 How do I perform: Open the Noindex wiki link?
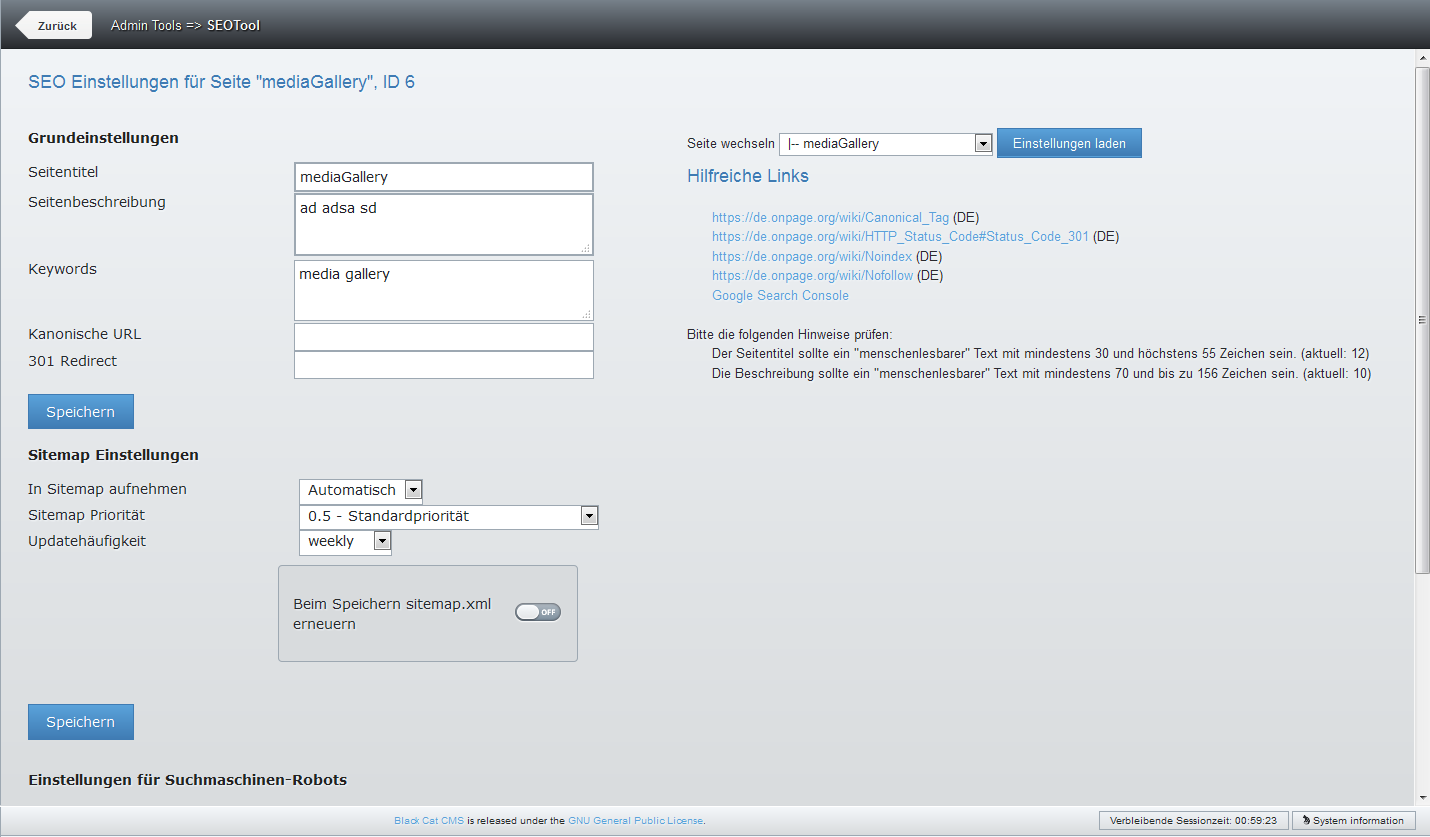(x=811, y=256)
